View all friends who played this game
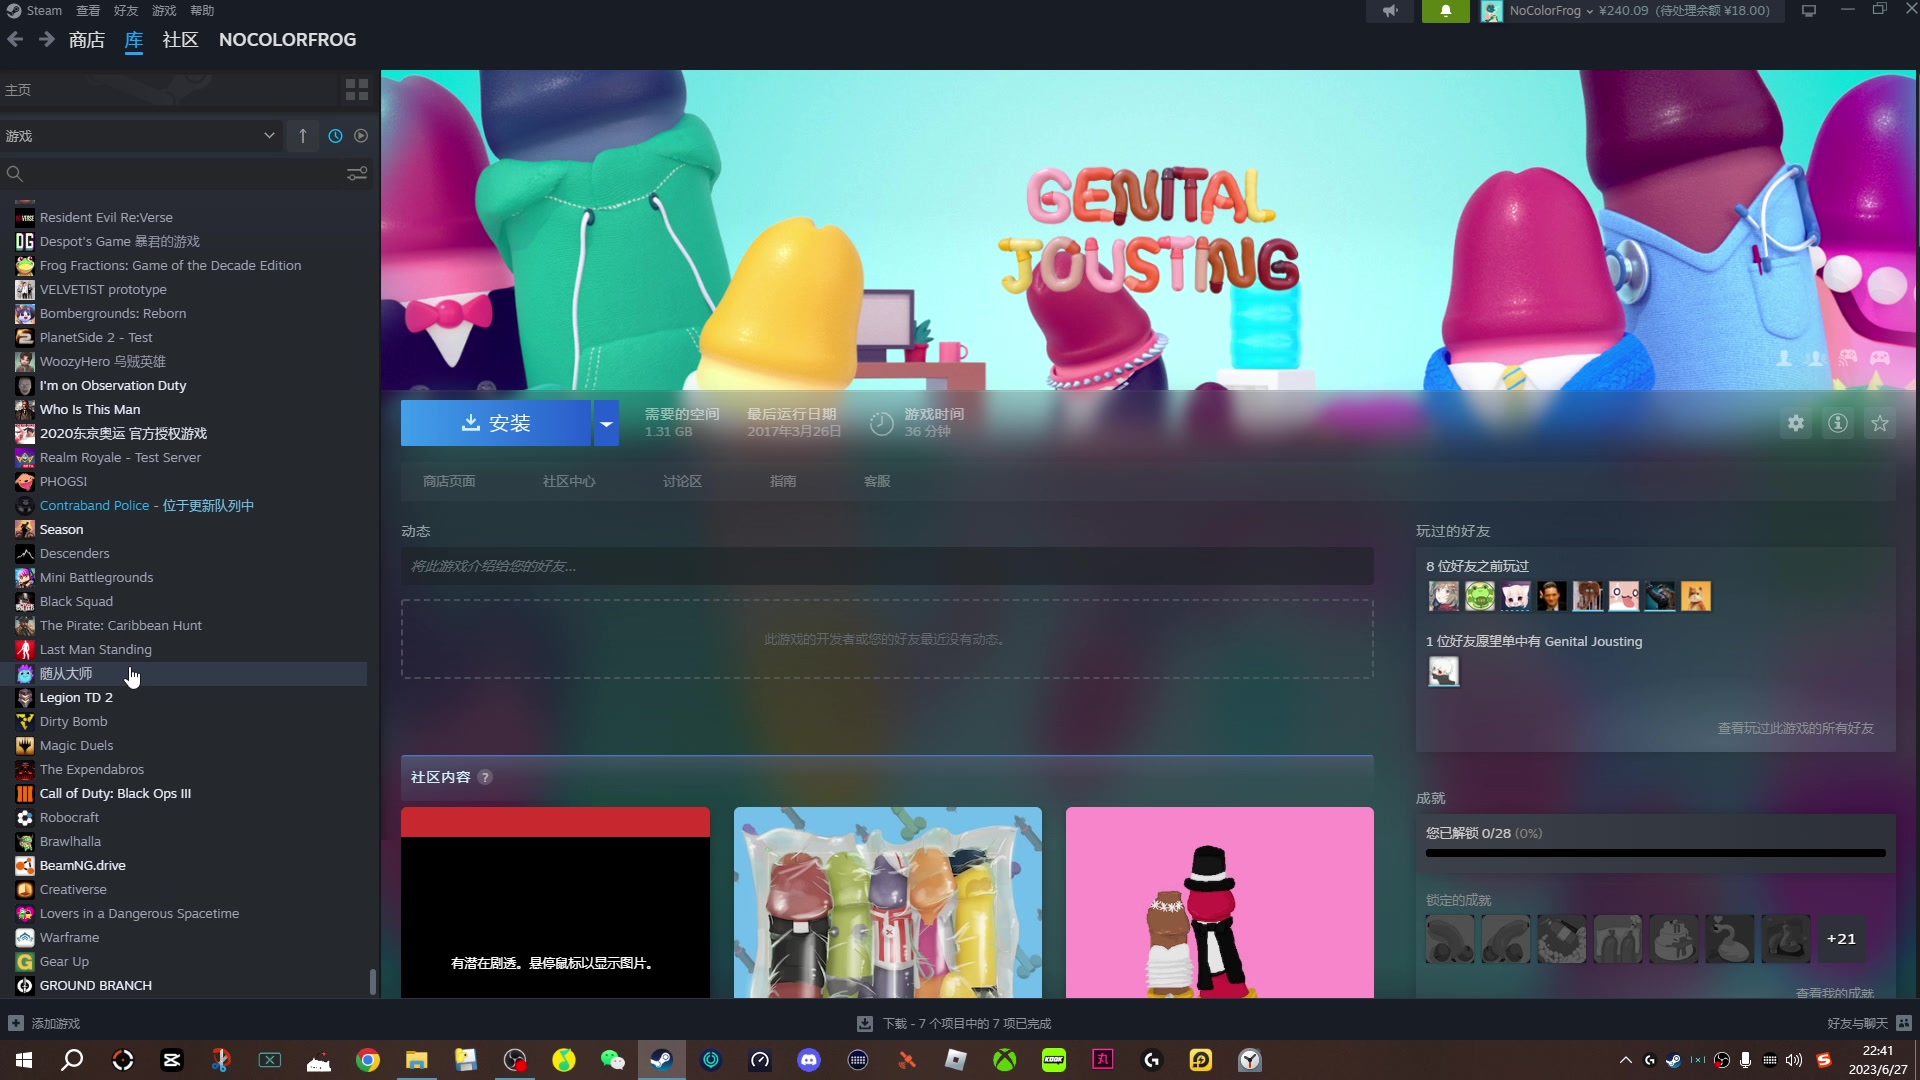 [1796, 728]
